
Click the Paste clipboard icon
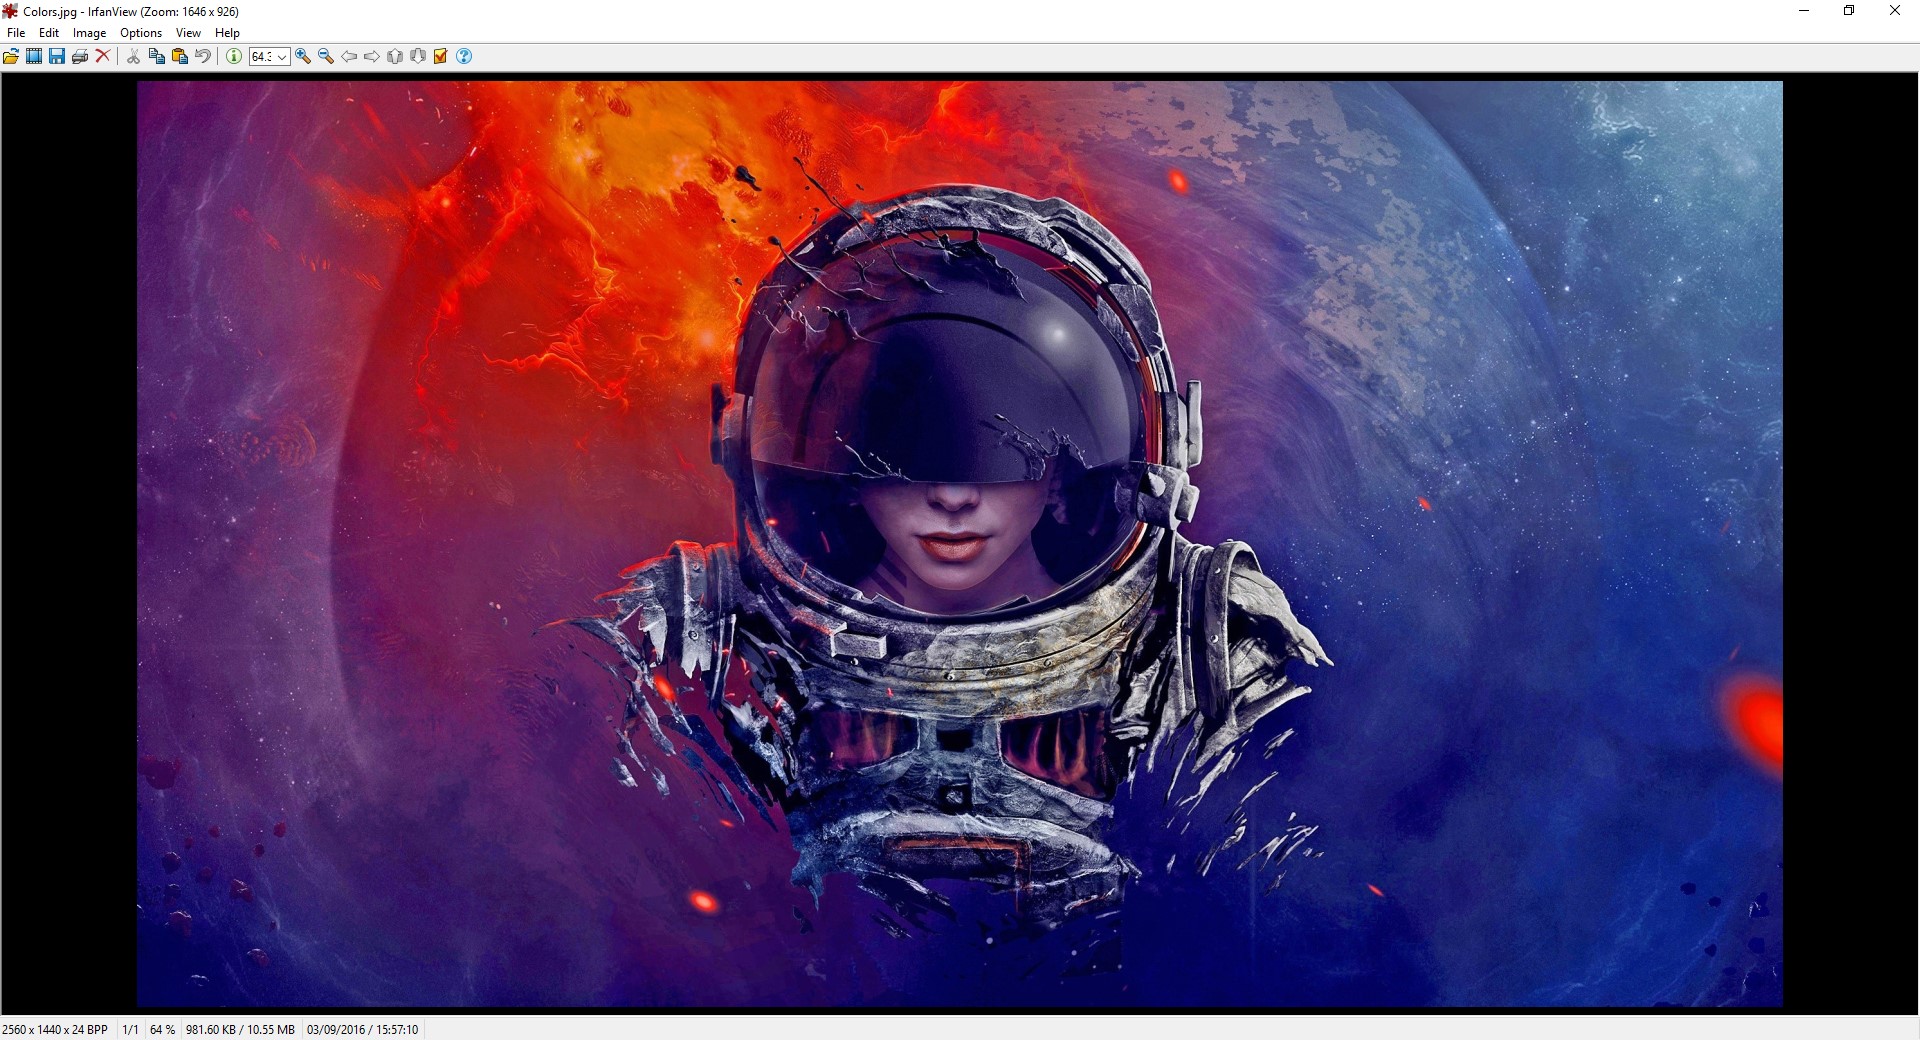(180, 57)
